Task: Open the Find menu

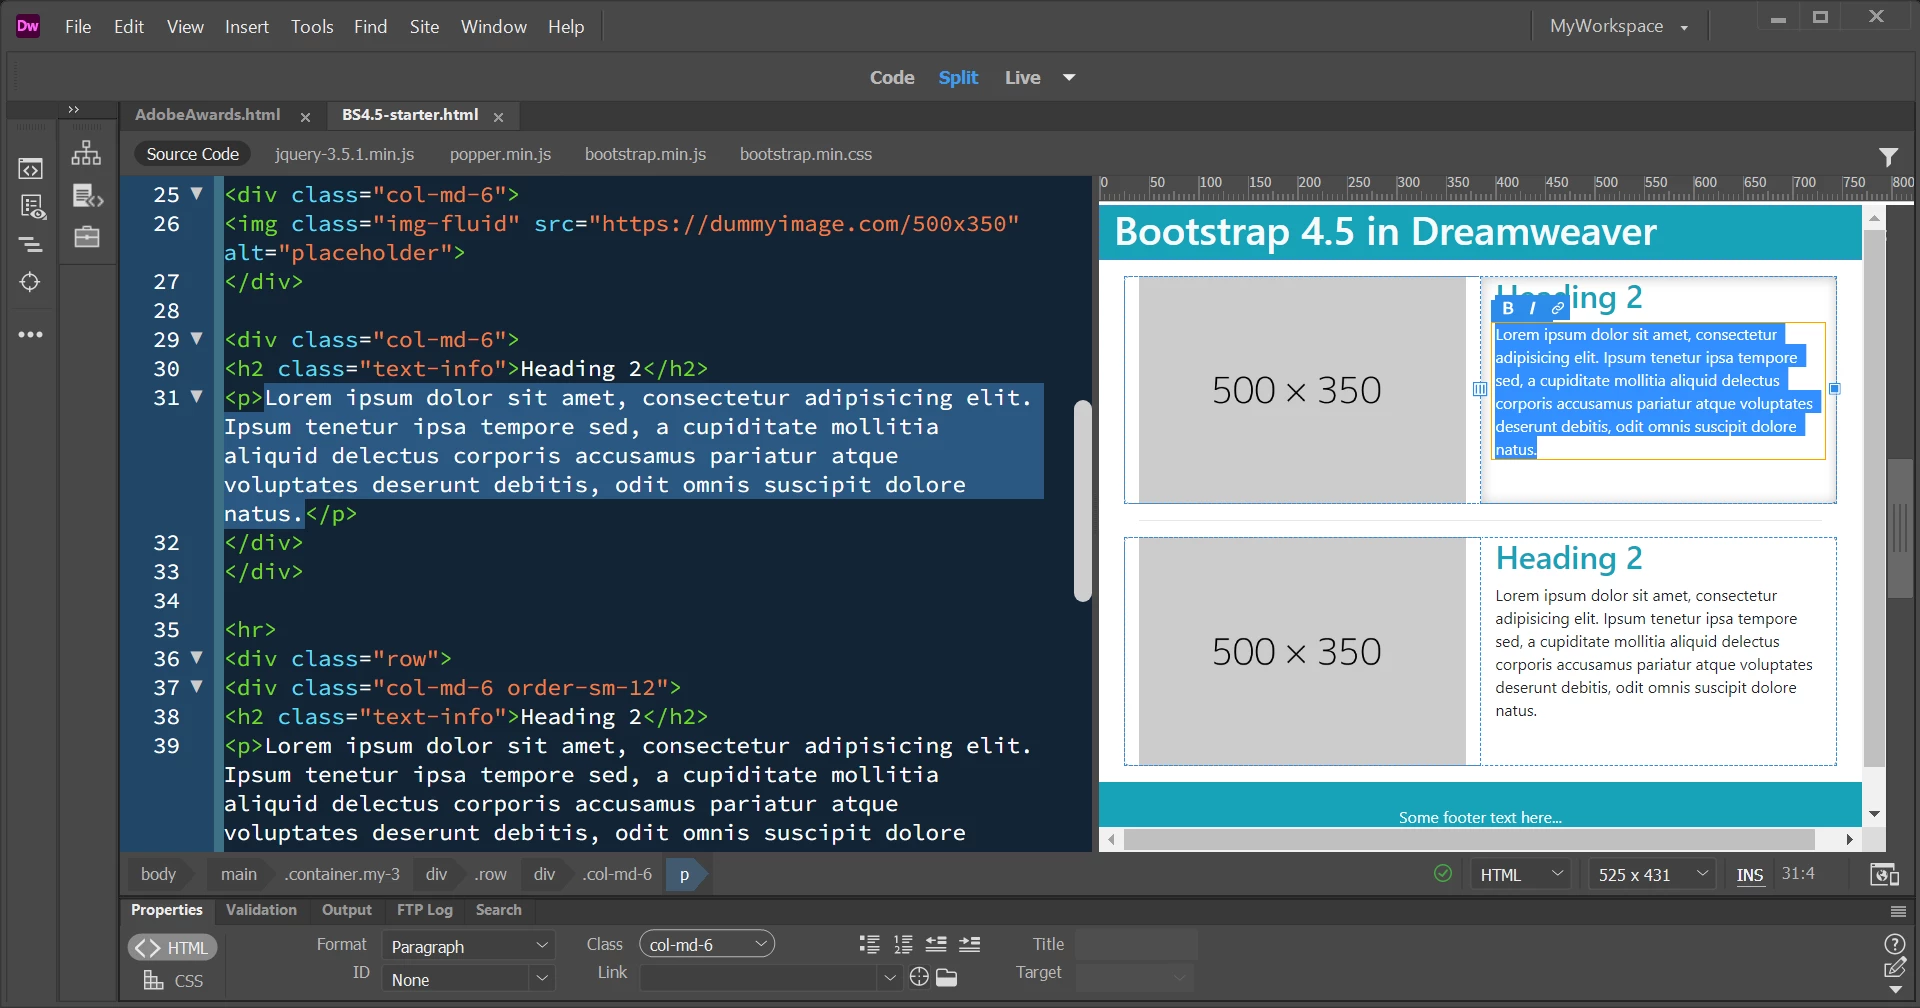Action: coord(370,26)
